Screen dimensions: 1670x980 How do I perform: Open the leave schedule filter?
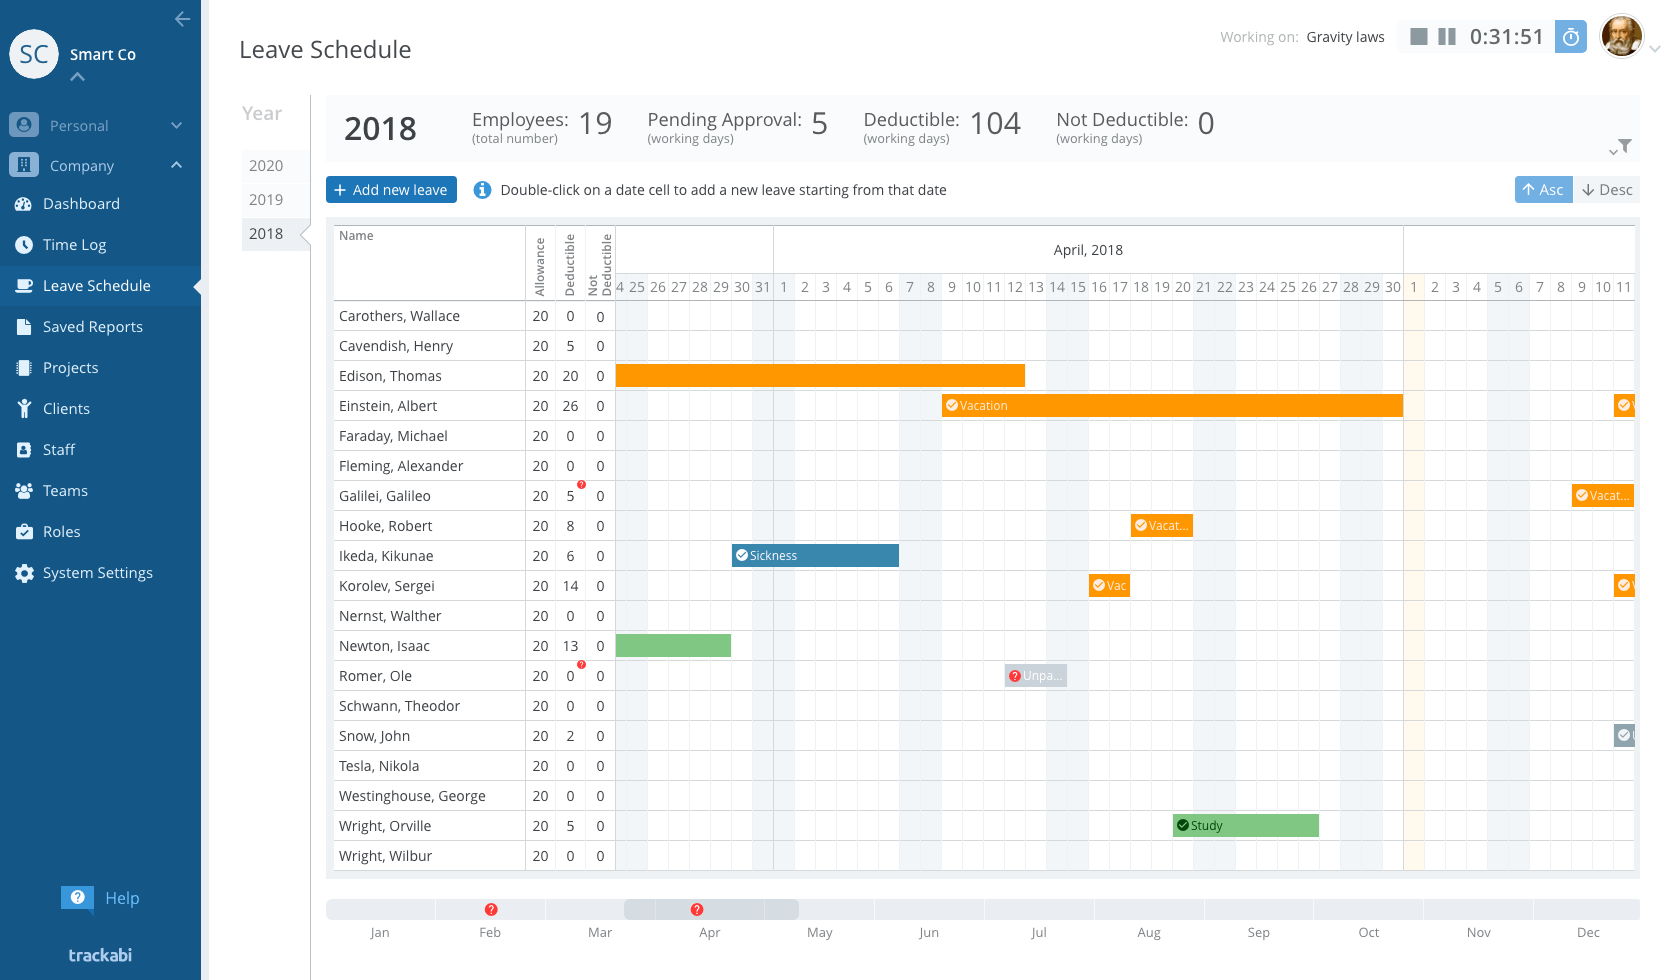tap(1623, 146)
